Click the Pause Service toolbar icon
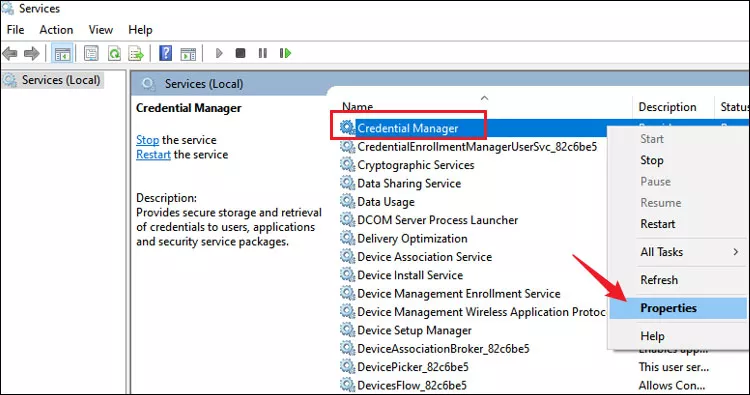The height and width of the screenshot is (395, 750). pos(263,53)
